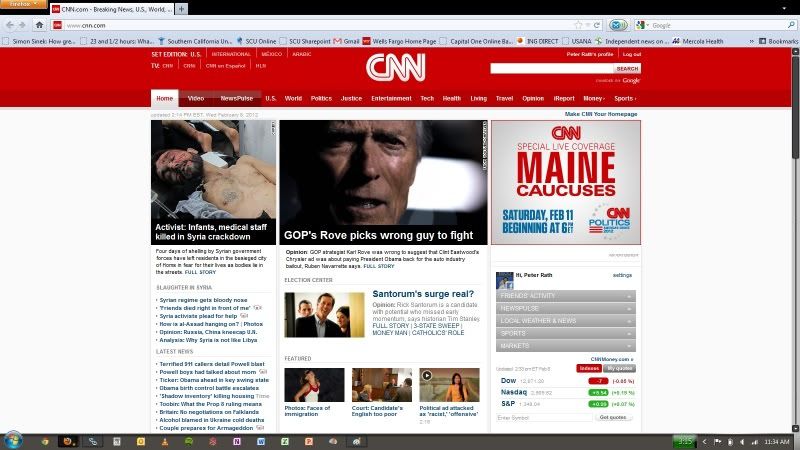Open the Entertainment section
Screen dimensions: 800x450
click(391, 98)
